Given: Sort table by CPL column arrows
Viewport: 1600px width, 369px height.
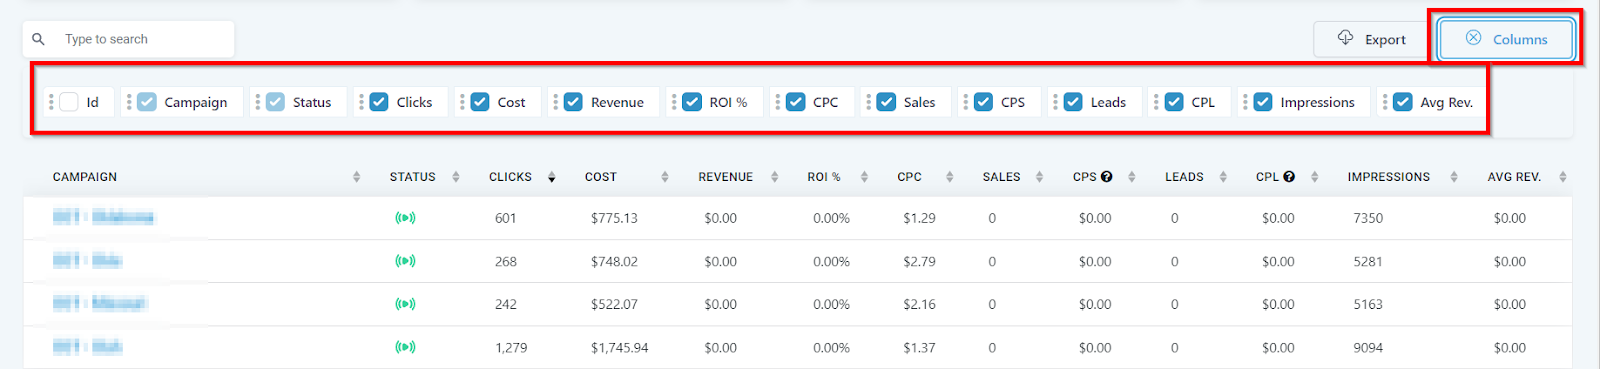Looking at the screenshot, I should click(1314, 177).
